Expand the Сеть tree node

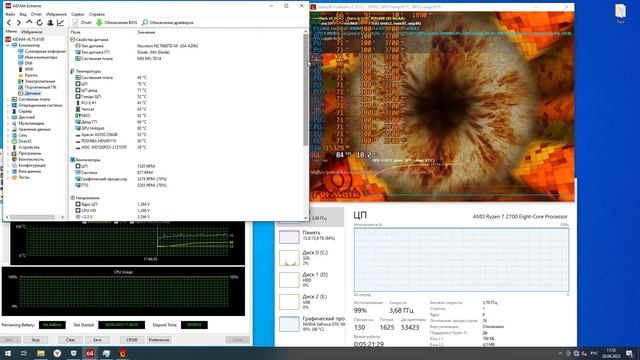click(x=8, y=135)
